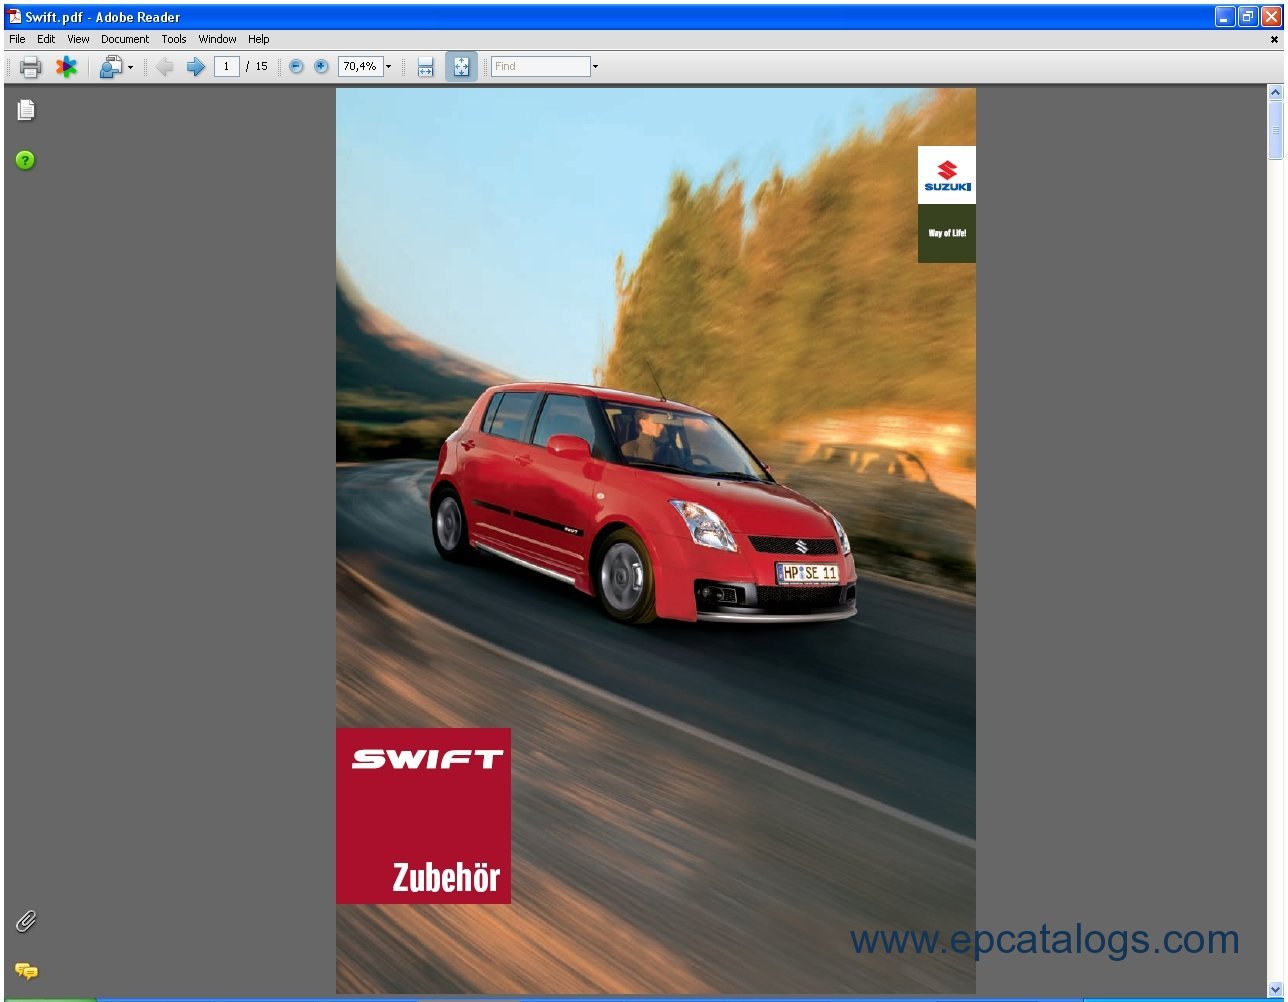This screenshot has width=1288, height=1002.
Task: Click the colorful Adobe online services icon
Action: 66,67
